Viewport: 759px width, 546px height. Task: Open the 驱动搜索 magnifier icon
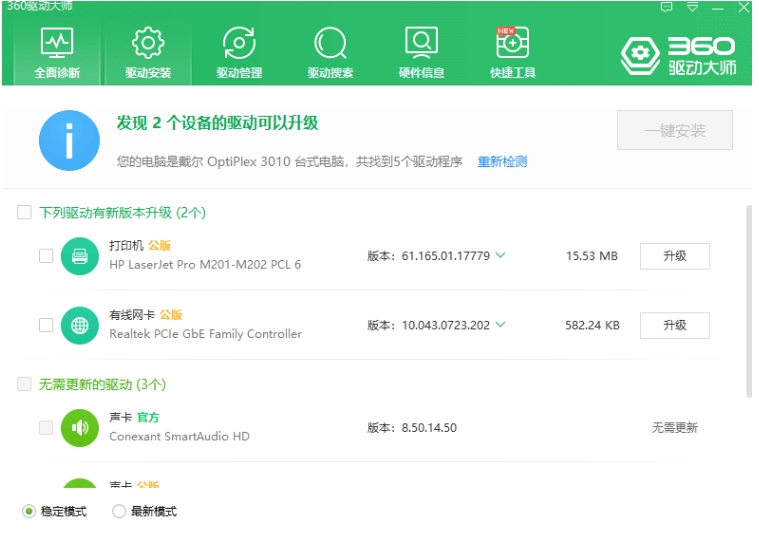coord(330,43)
